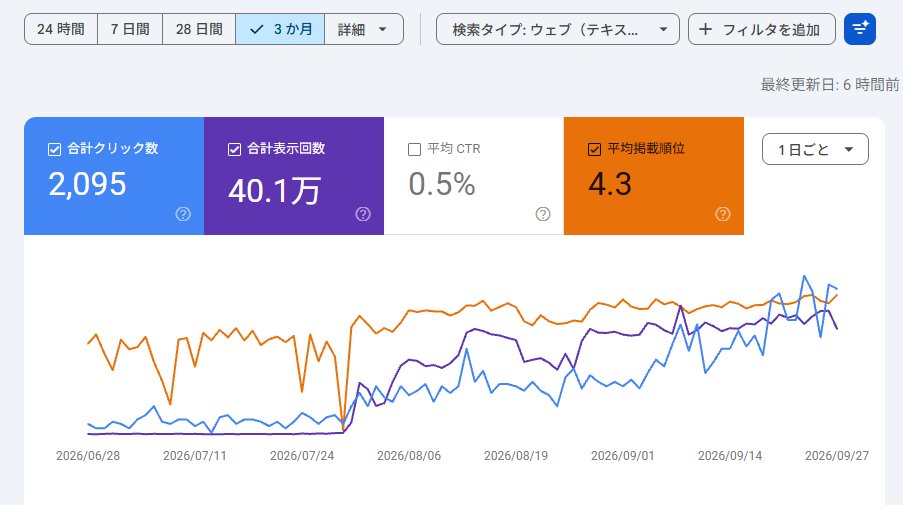Select the 24 時間 date range
The height and width of the screenshot is (505, 903).
pyautogui.click(x=61, y=29)
